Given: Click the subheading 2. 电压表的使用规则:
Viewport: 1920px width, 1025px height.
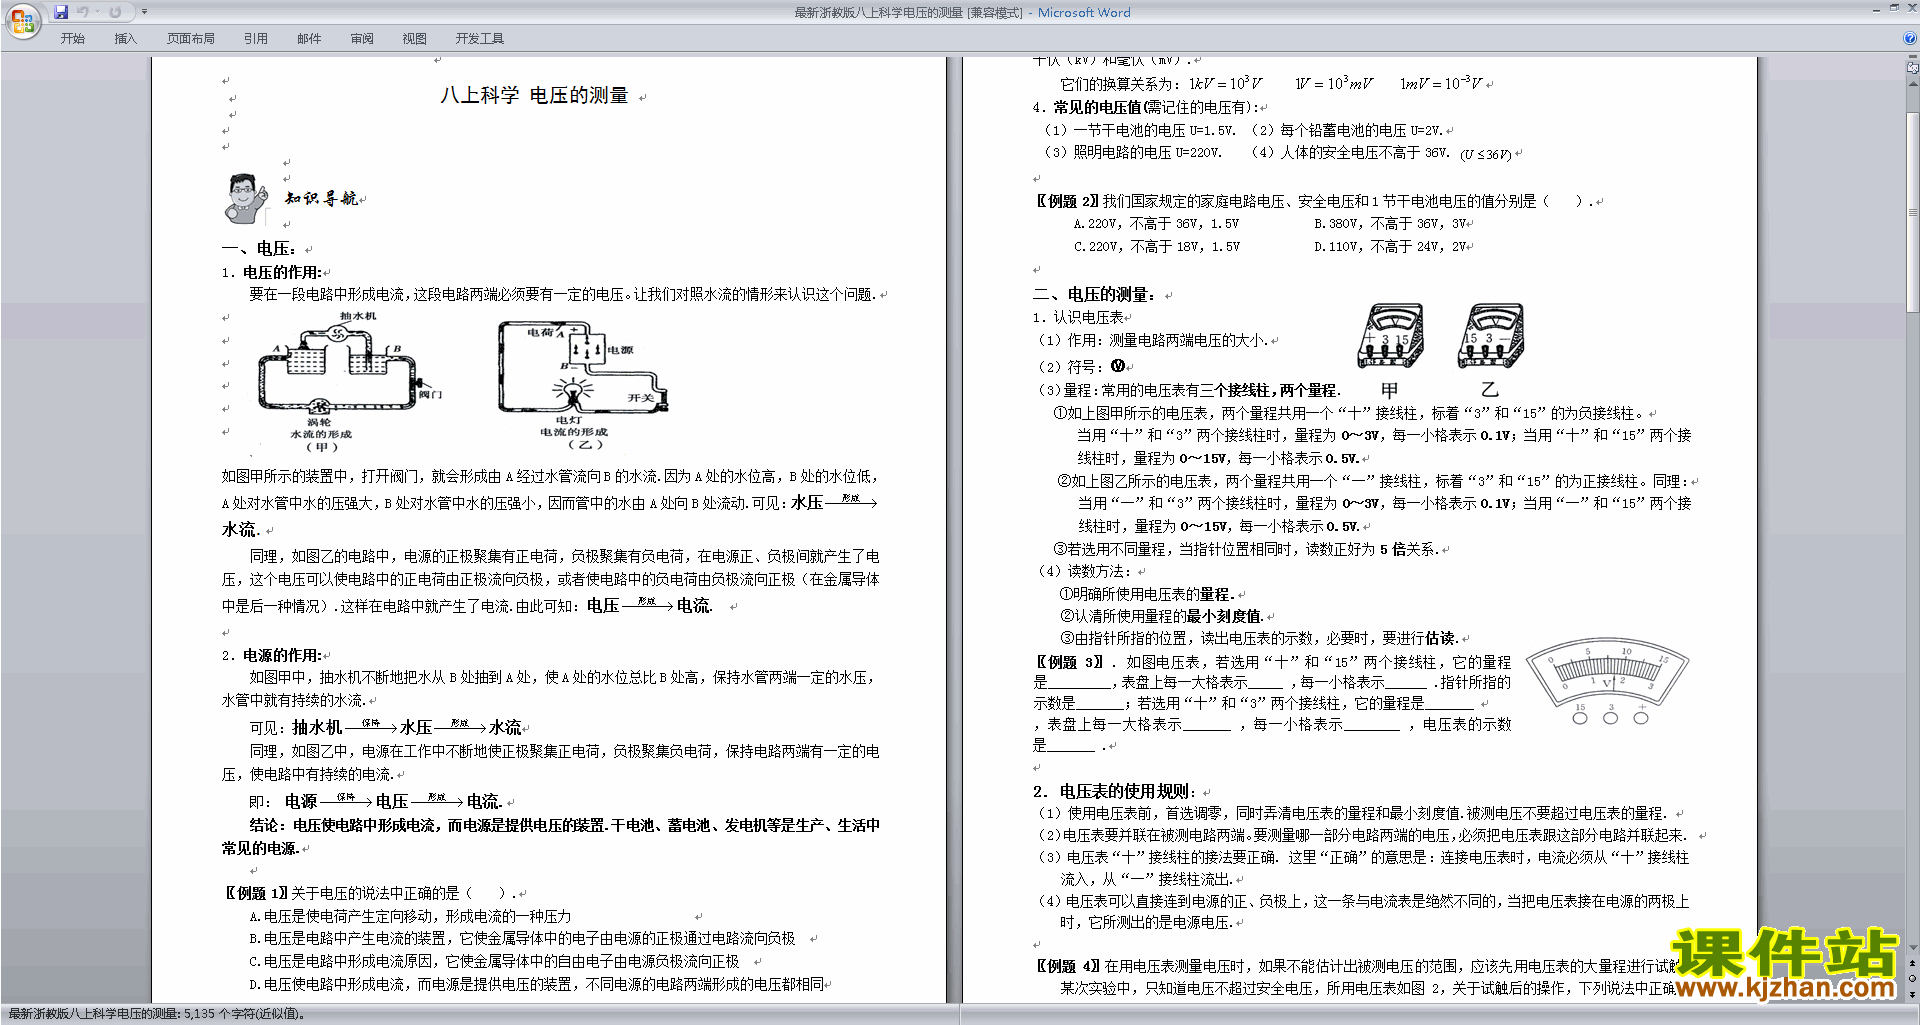Looking at the screenshot, I should tap(1115, 791).
